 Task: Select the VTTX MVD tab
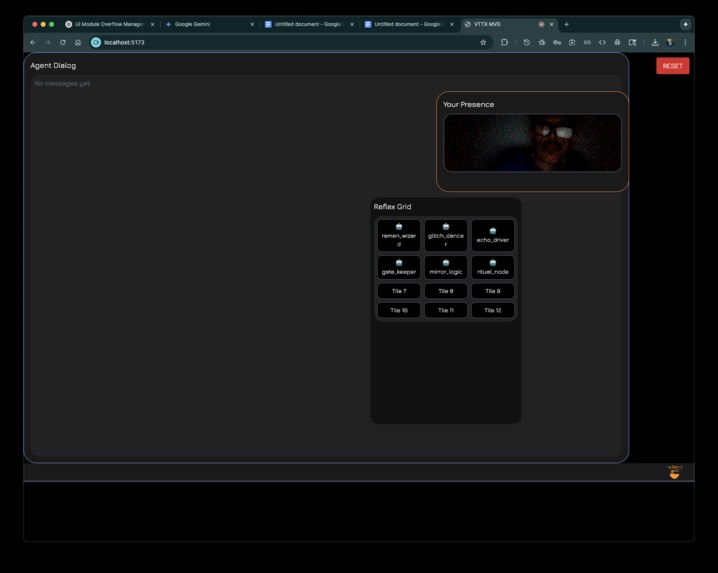point(510,24)
